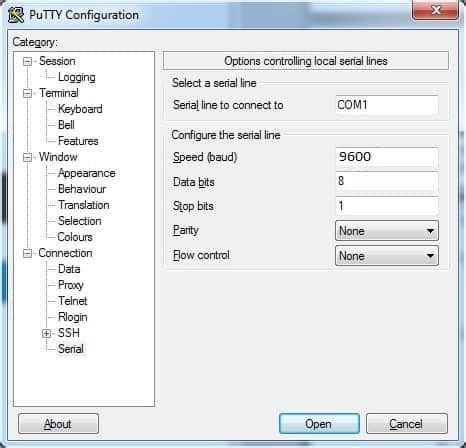Click the 'Data bits' label
This screenshot has width=466, height=448.
click(194, 182)
